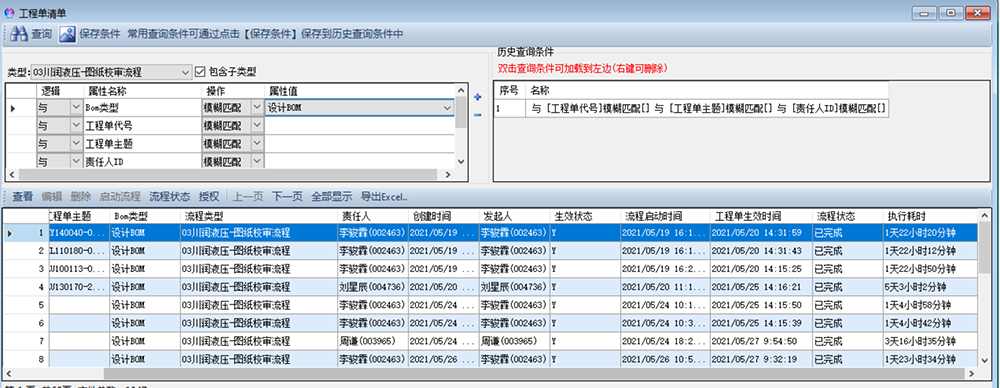The height and width of the screenshot is (388, 1000).
Task: Click the 属性名称 column header in condition grid
Action: [x=142, y=91]
